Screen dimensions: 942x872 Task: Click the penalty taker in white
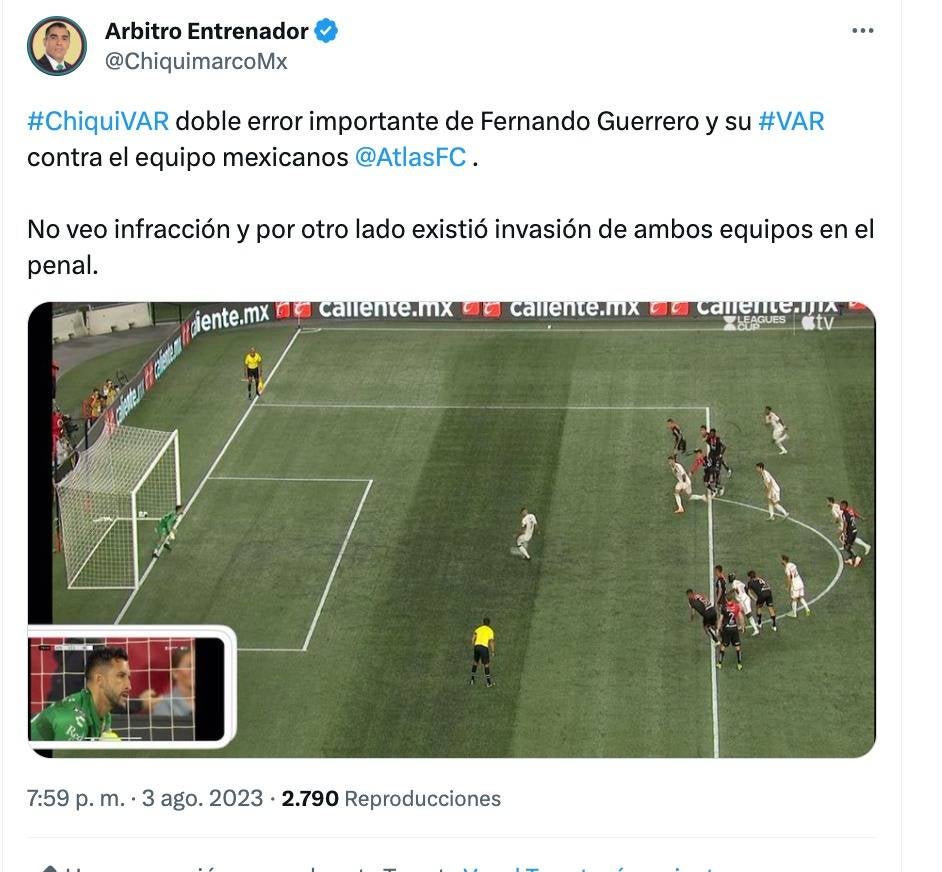524,533
